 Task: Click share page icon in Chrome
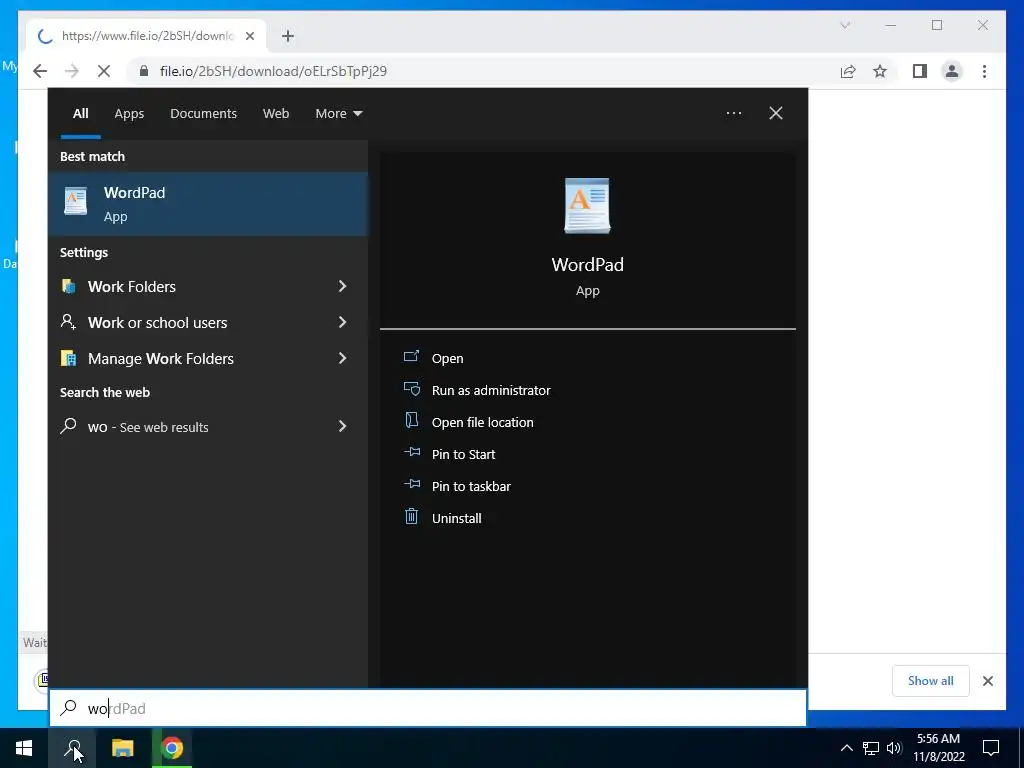[x=848, y=71]
